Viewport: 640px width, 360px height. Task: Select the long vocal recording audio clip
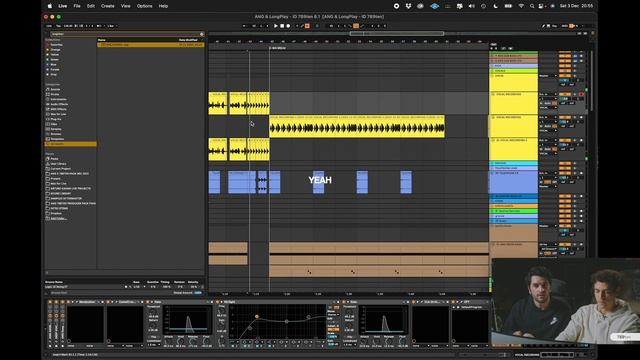[x=357, y=126]
